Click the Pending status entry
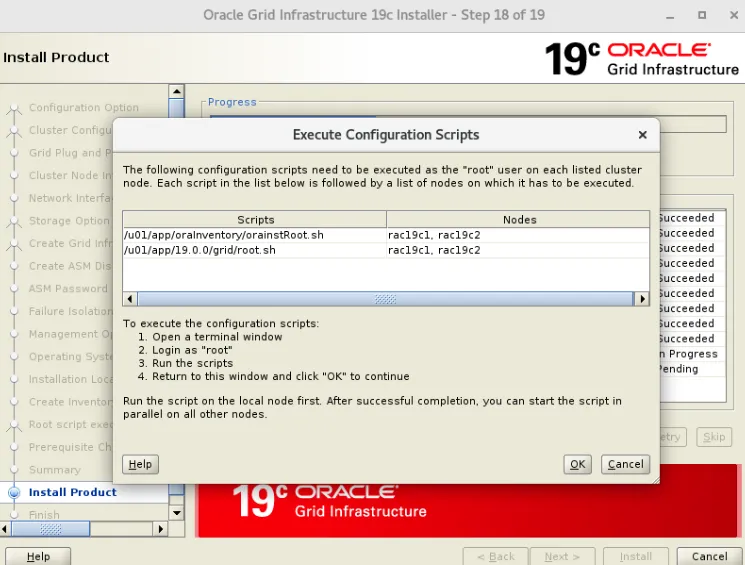Viewport: 745px width, 565px height. (x=679, y=369)
